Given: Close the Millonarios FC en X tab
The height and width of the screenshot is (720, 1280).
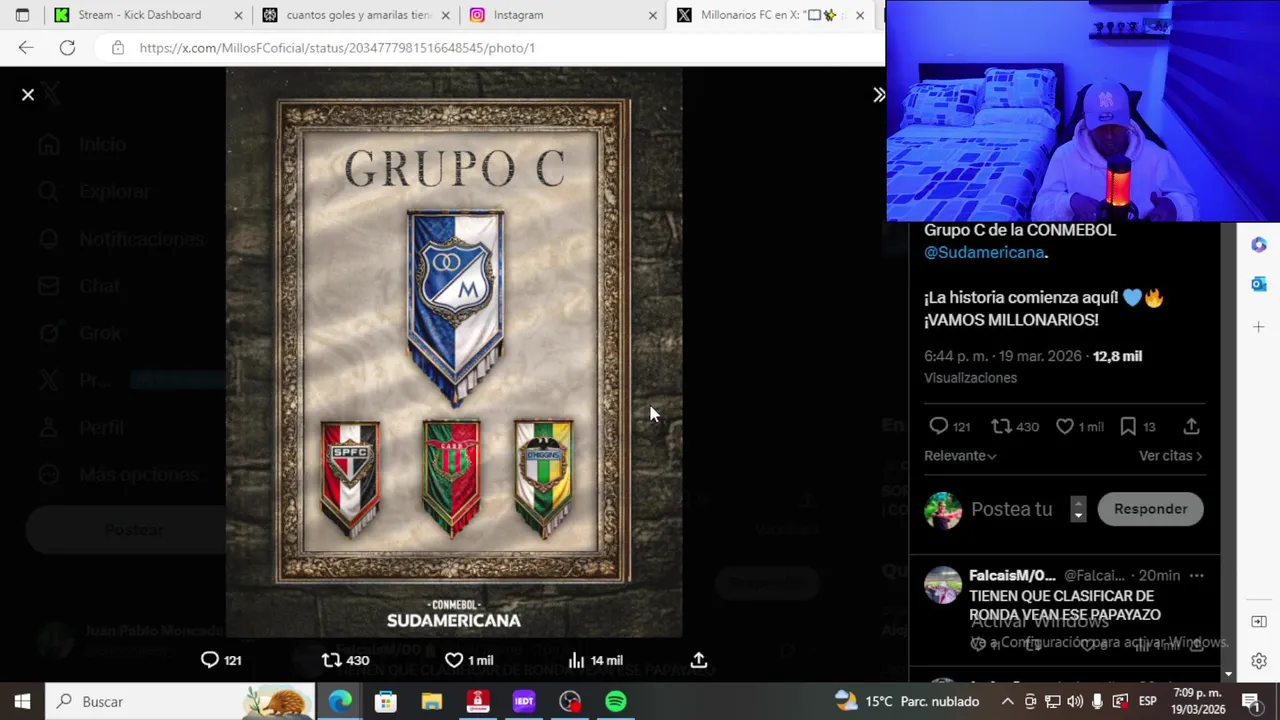Looking at the screenshot, I should (859, 15).
